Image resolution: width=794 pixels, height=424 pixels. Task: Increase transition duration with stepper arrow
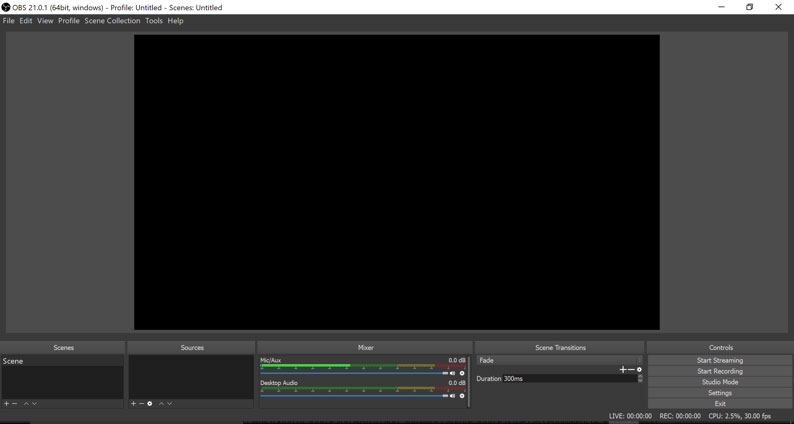[x=640, y=376]
